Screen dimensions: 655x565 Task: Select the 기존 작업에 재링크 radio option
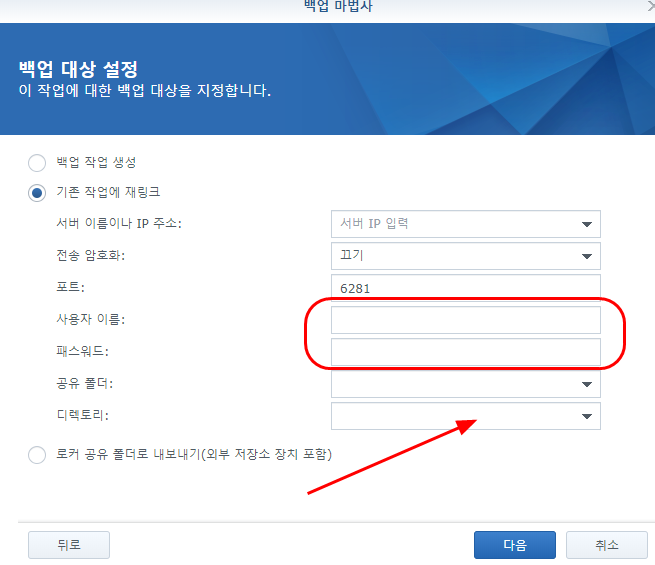pyautogui.click(x=37, y=193)
